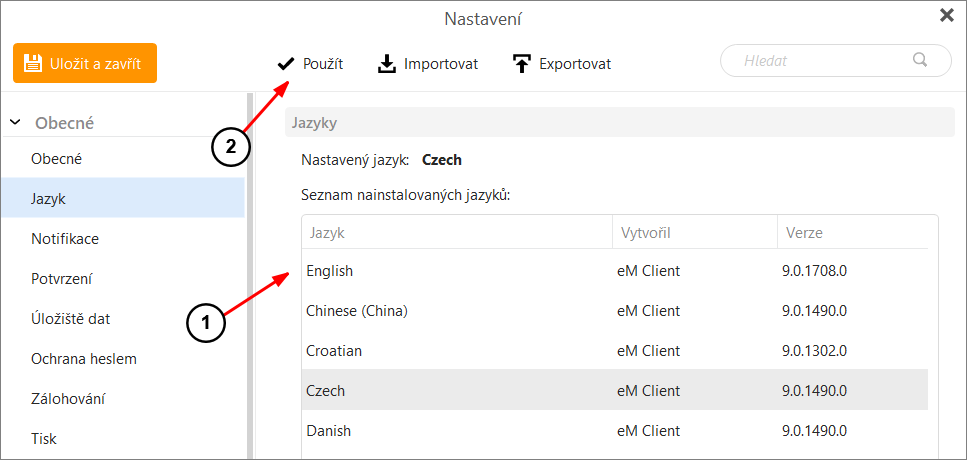Collapse the Obecné section chevron
The height and width of the screenshot is (460, 967).
click(x=15, y=123)
